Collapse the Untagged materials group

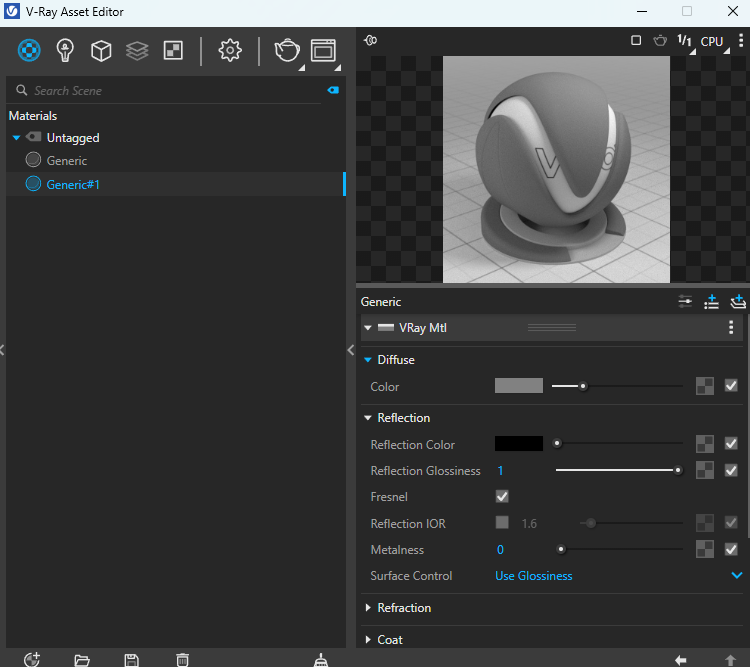(16, 138)
